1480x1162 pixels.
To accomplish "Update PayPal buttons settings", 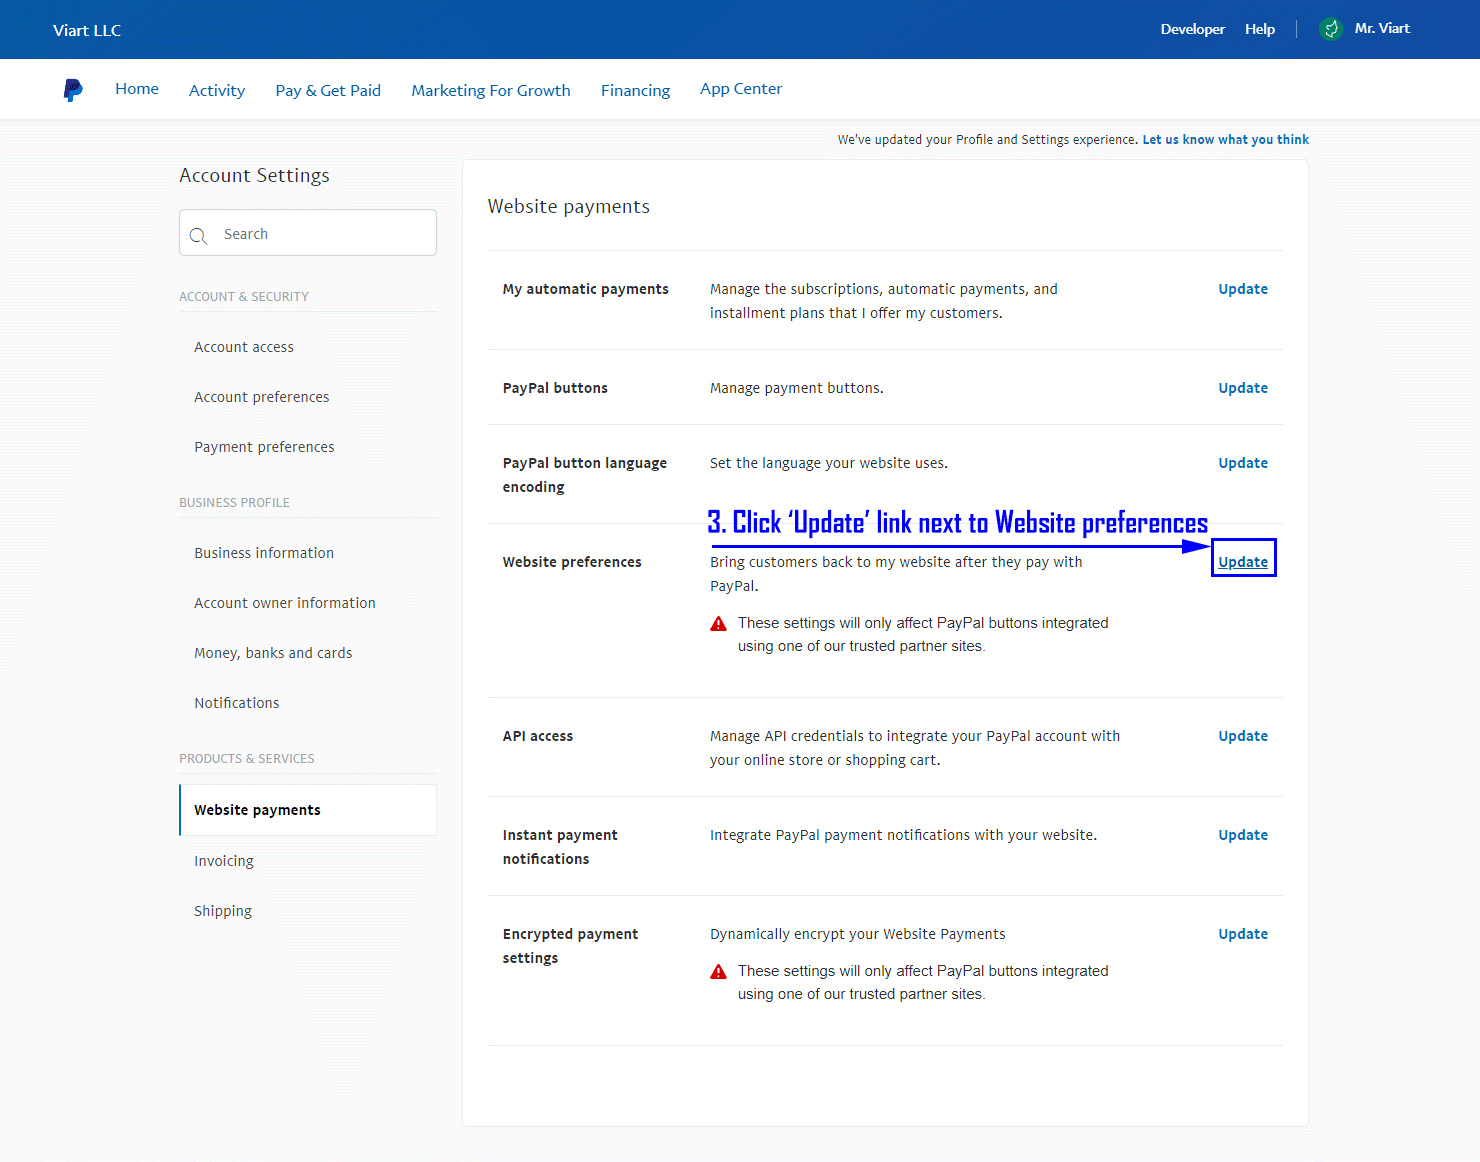I will pos(1243,388).
